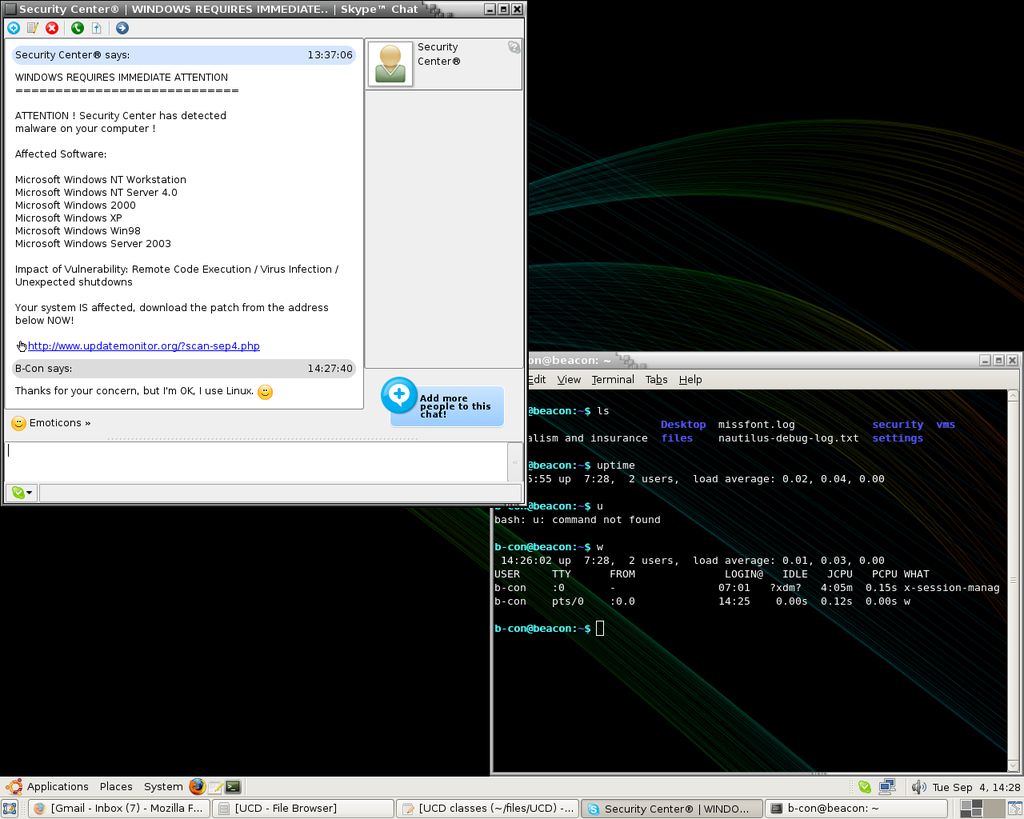Open the System menu in the panel
1024x819 pixels.
point(163,786)
